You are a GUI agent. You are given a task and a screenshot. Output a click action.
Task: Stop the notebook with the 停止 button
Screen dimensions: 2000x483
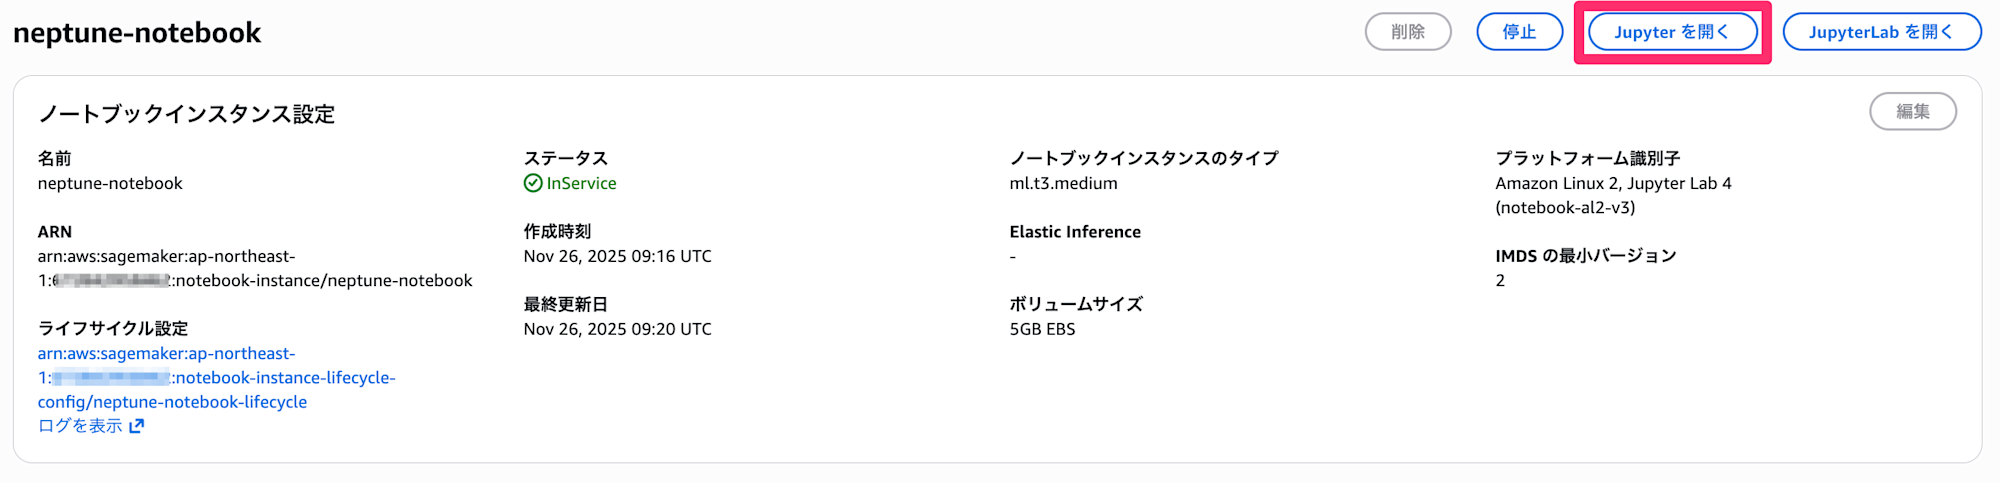(1519, 32)
